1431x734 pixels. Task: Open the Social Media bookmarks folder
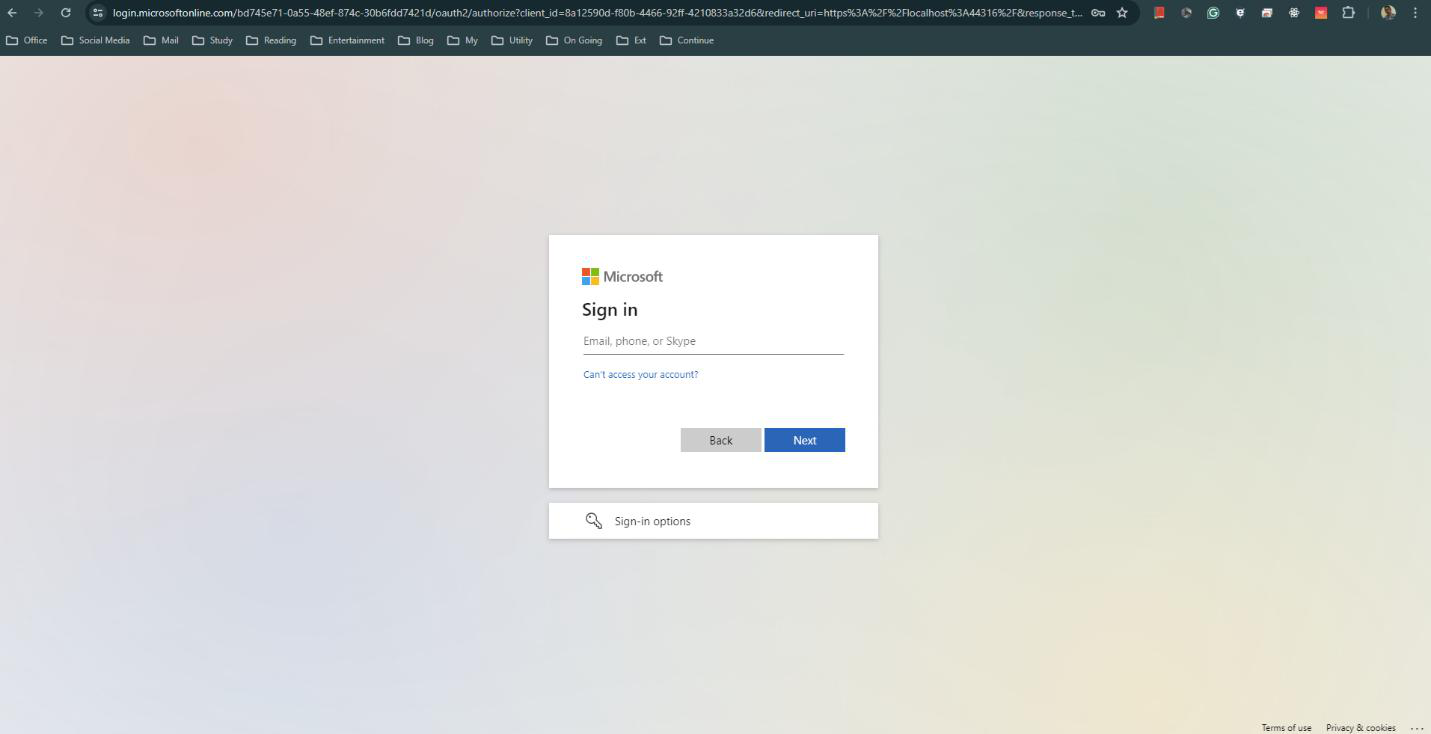96,41
